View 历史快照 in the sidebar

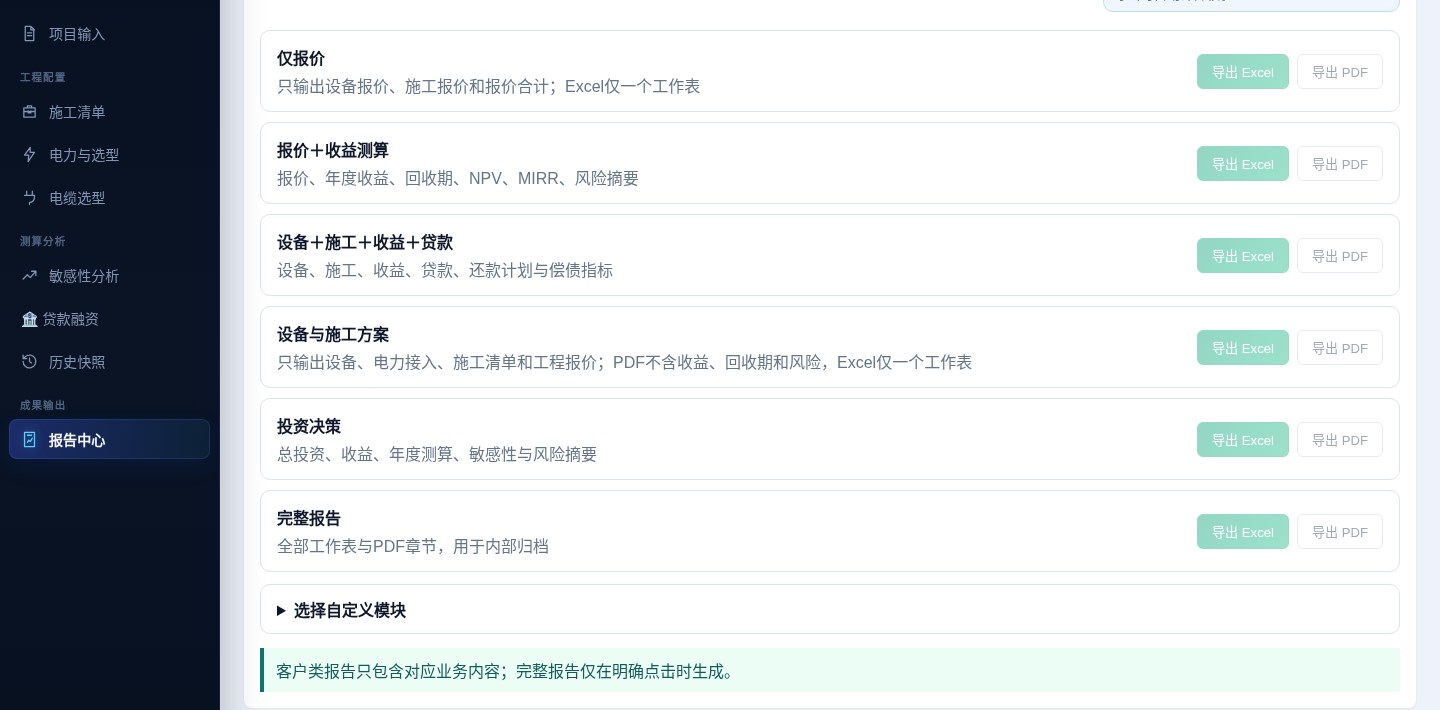click(x=110, y=362)
